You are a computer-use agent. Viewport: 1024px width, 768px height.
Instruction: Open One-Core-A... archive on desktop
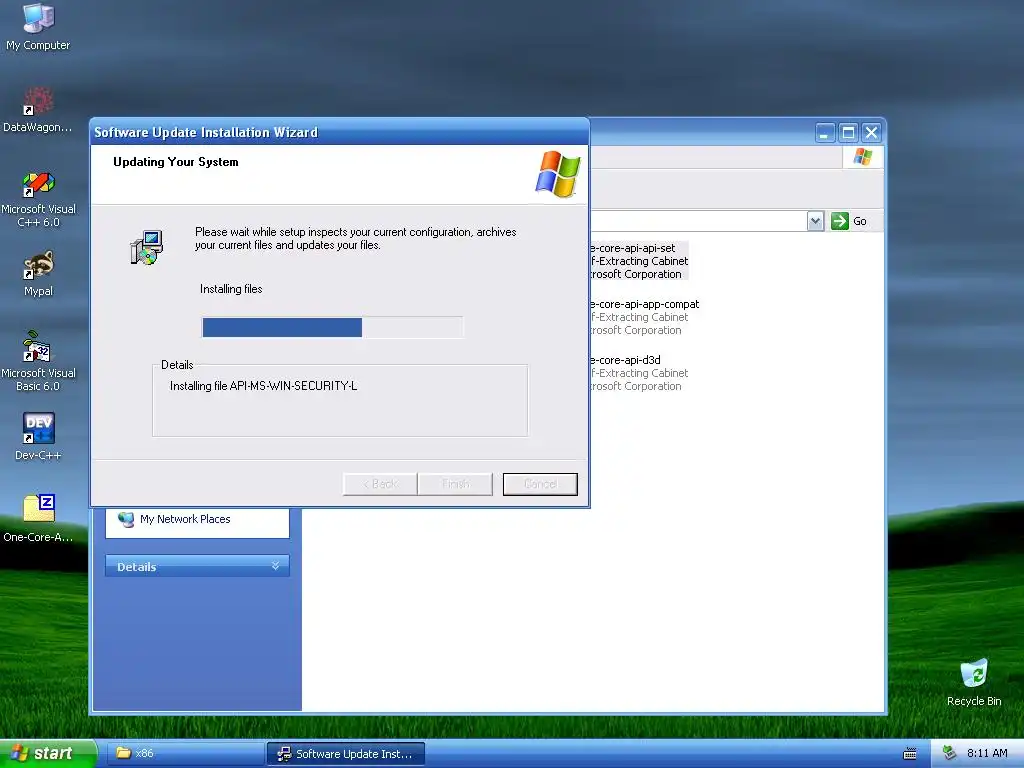[x=38, y=519]
